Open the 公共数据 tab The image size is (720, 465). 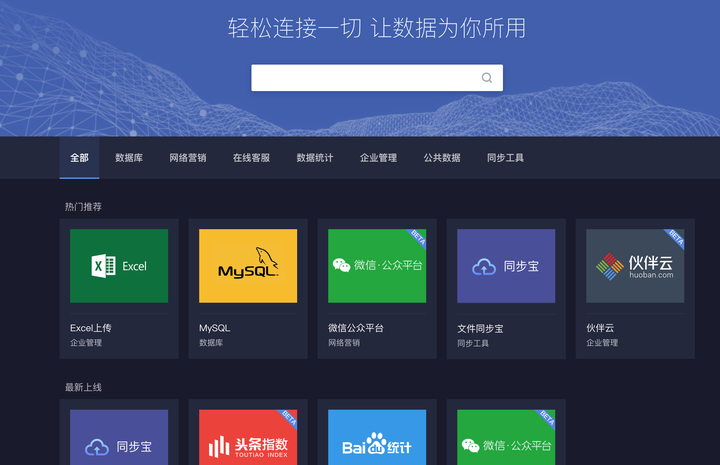click(x=442, y=158)
